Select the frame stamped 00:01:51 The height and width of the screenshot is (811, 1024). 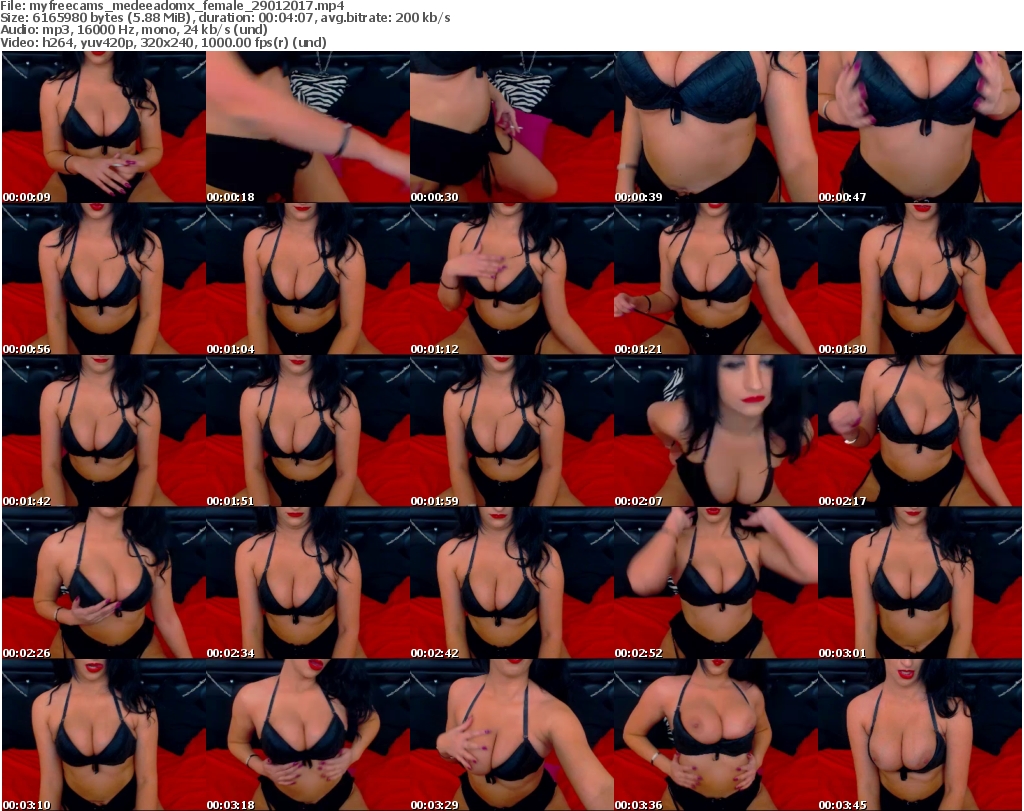coord(308,431)
